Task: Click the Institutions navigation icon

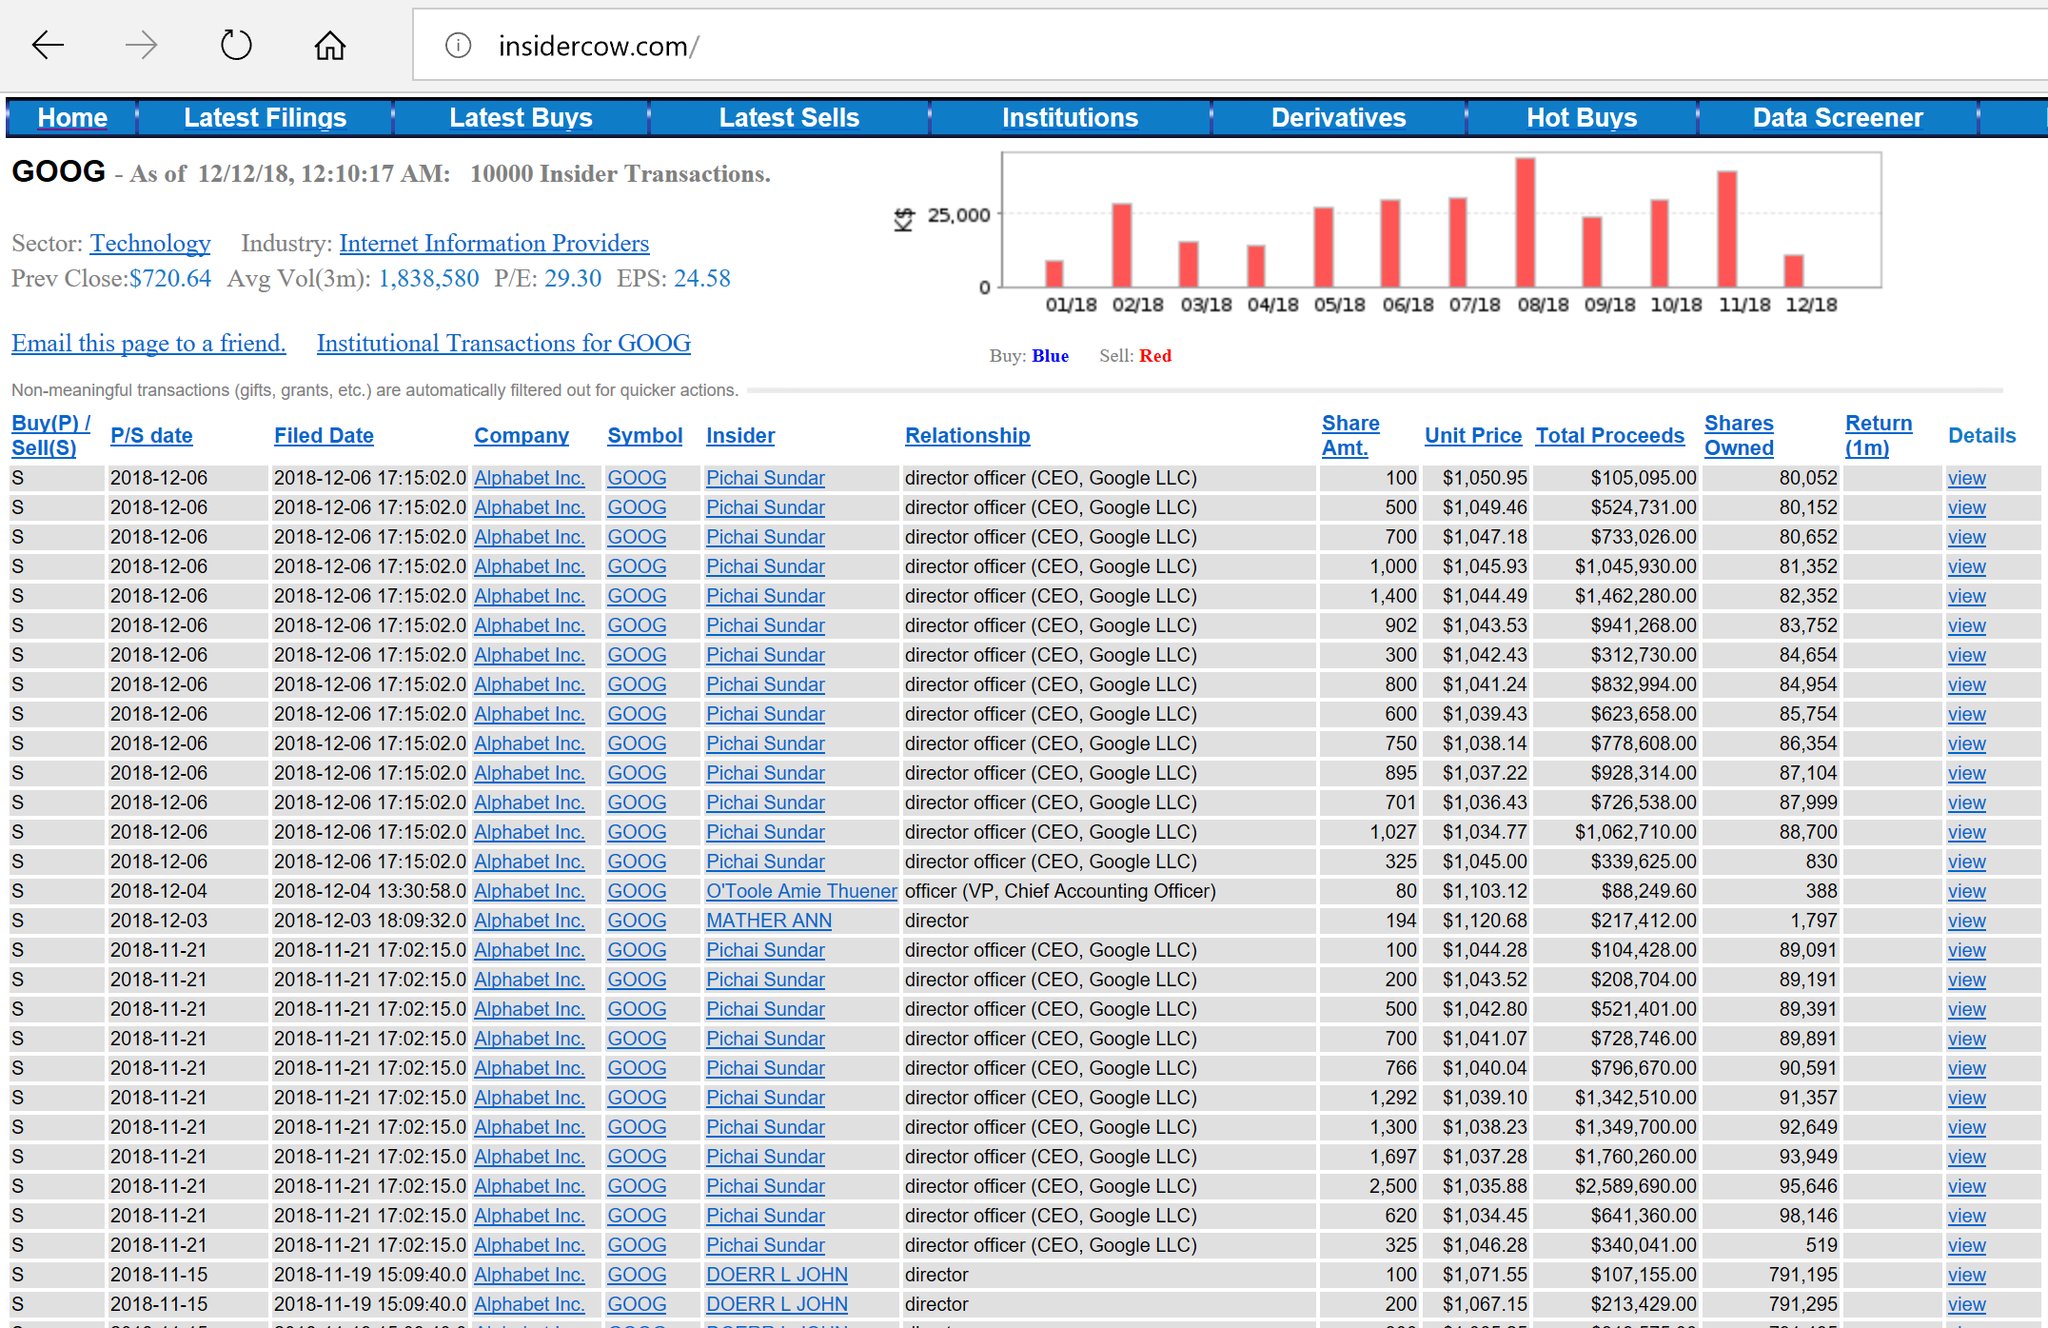Action: tap(1069, 119)
